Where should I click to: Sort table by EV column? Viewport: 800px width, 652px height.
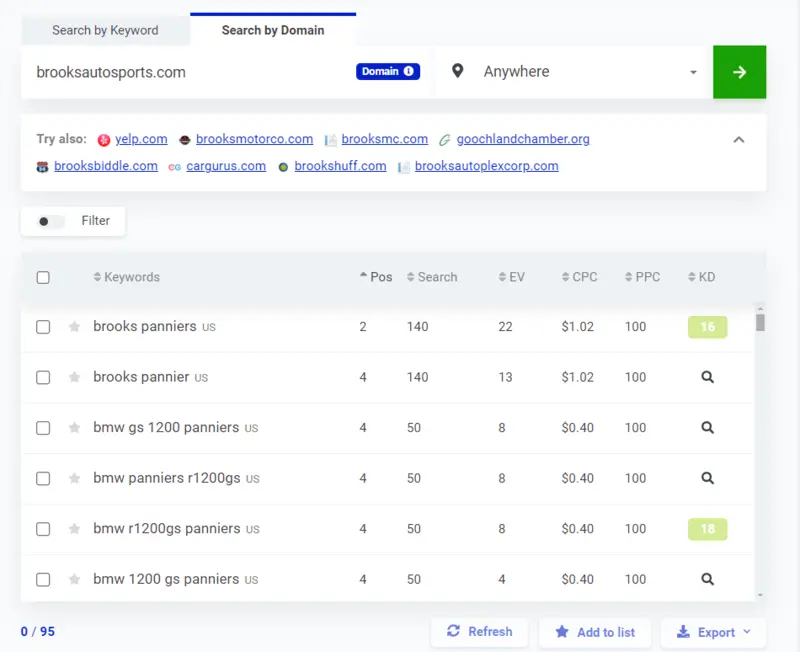[511, 277]
